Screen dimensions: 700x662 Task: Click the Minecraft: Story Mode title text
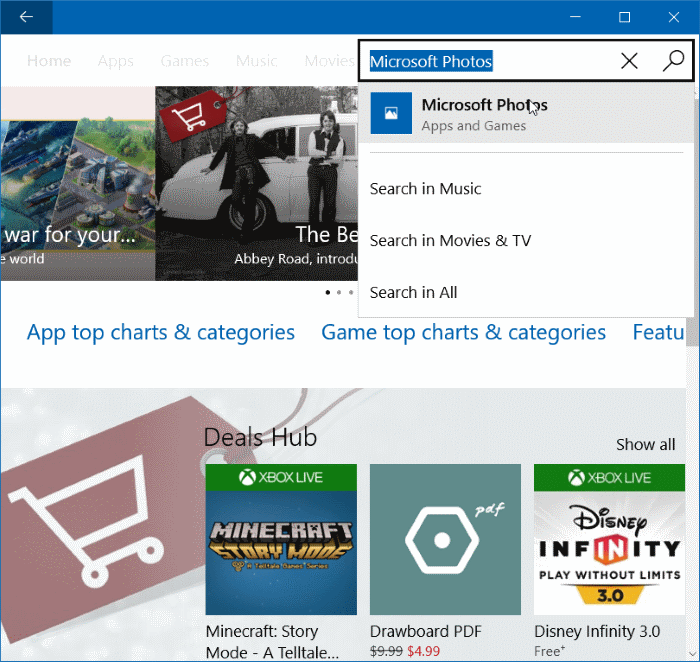pos(272,642)
